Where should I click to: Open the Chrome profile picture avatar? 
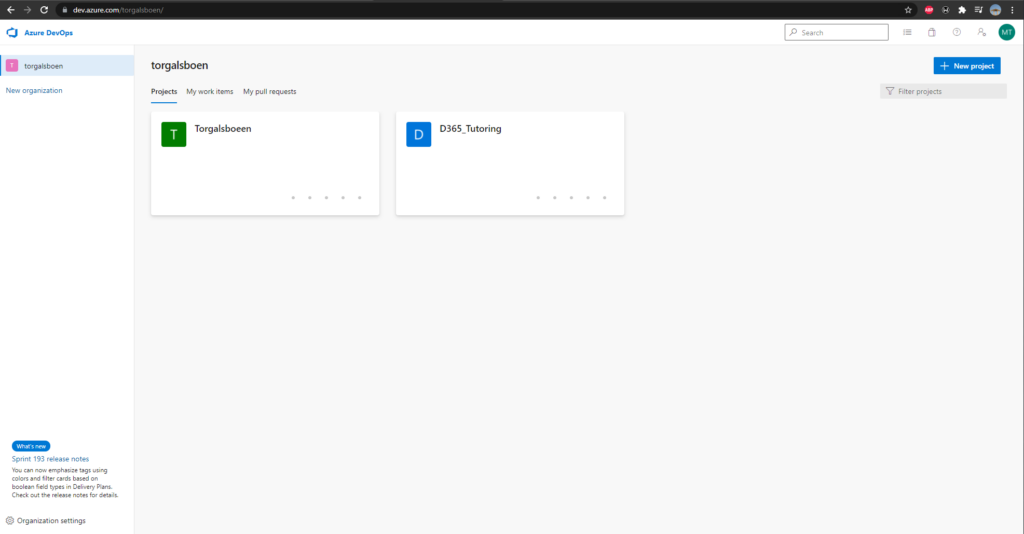click(995, 10)
